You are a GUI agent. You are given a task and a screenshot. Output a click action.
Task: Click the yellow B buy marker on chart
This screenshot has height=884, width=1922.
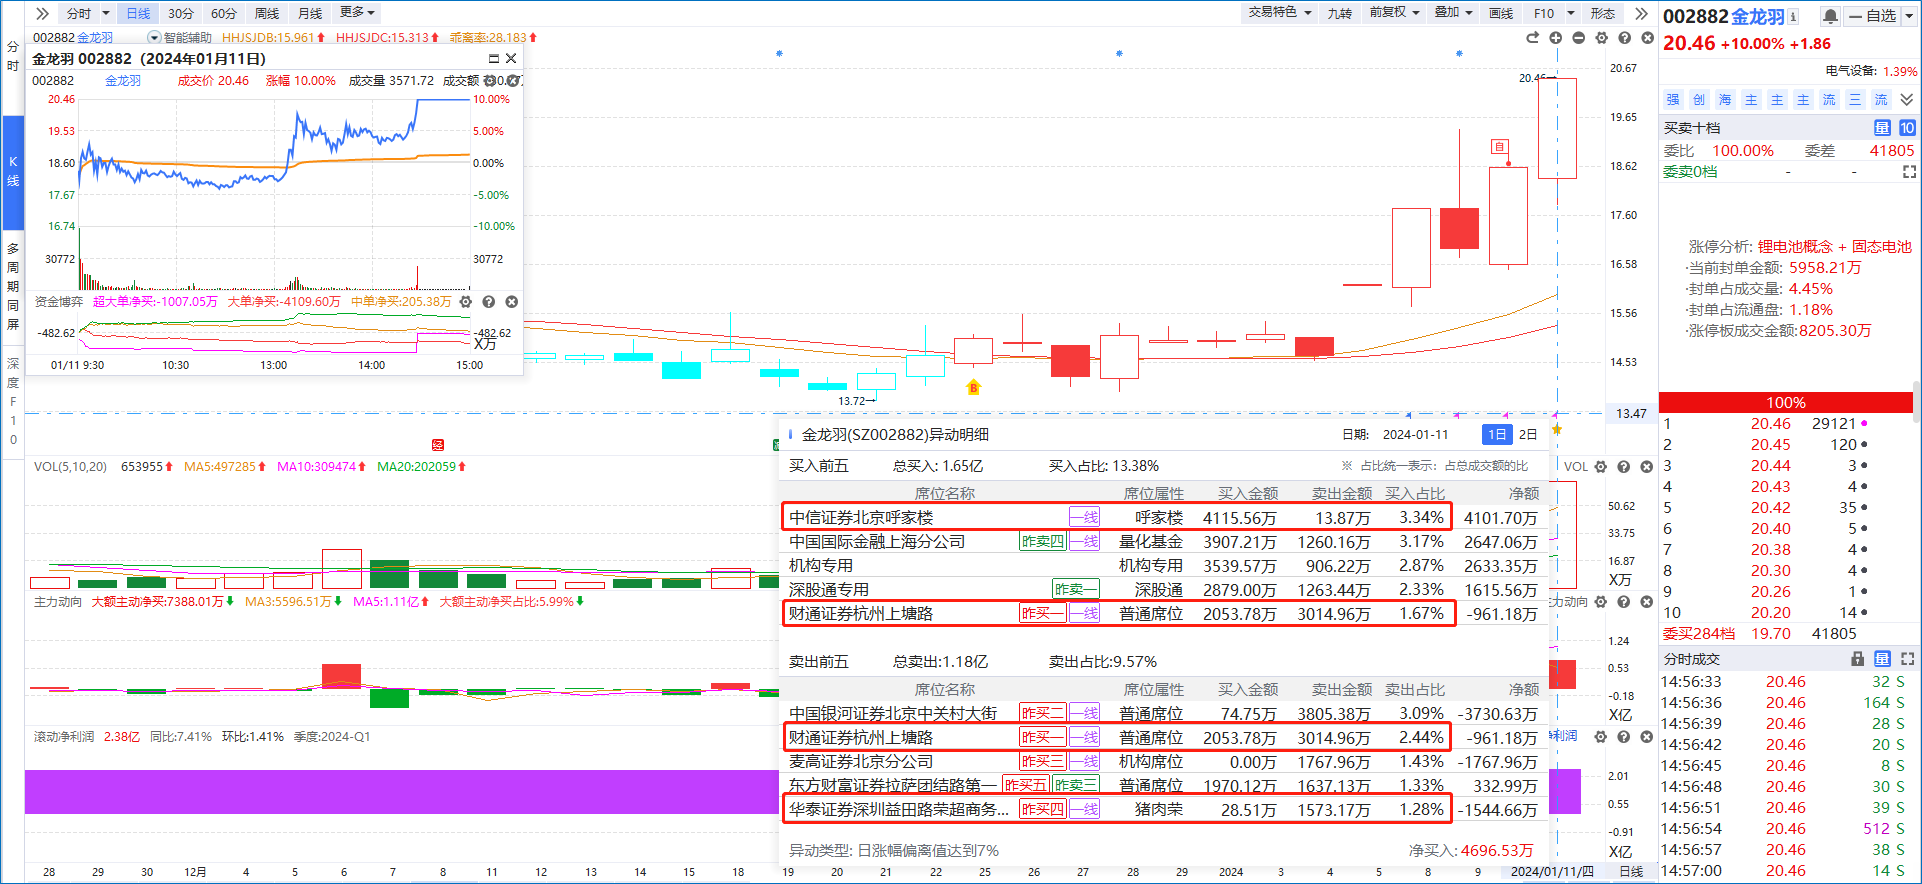[973, 388]
